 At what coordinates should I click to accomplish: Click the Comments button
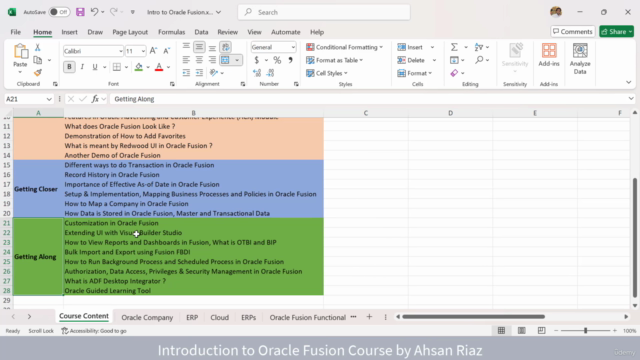pyautogui.click(x=573, y=31)
